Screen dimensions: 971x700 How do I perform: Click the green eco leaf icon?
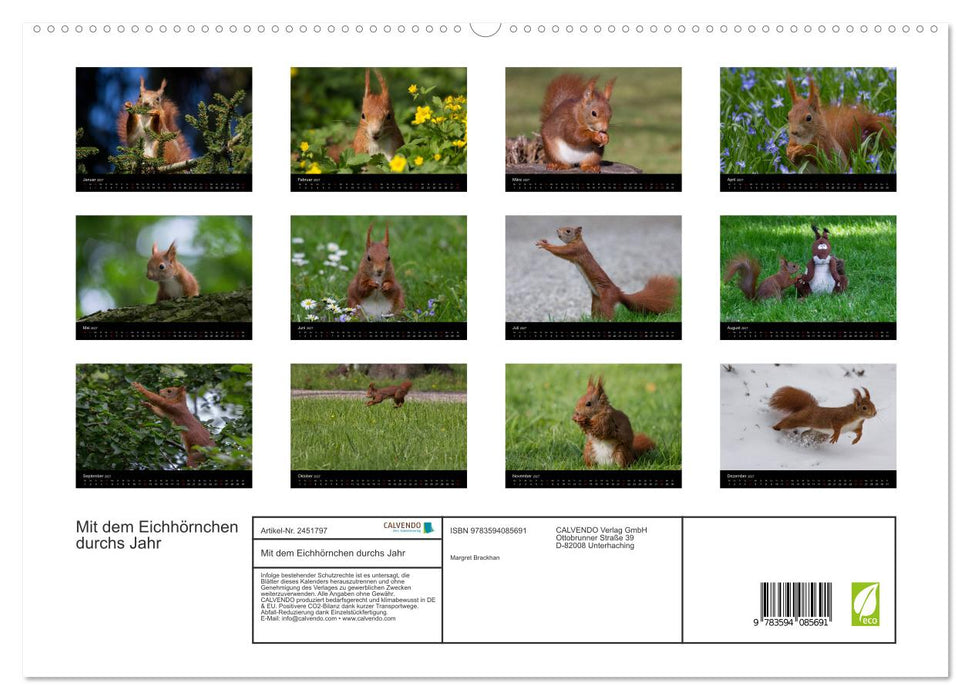click(865, 604)
